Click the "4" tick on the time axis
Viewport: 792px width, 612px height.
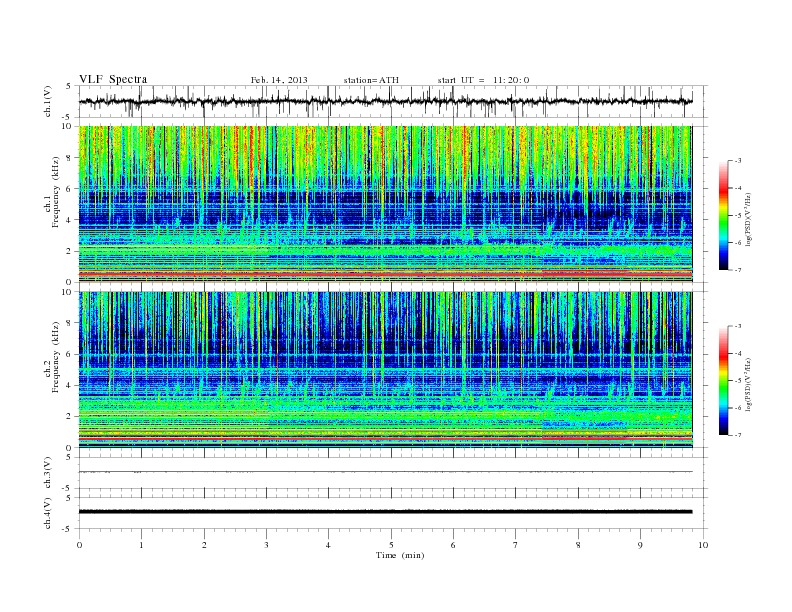coord(328,545)
